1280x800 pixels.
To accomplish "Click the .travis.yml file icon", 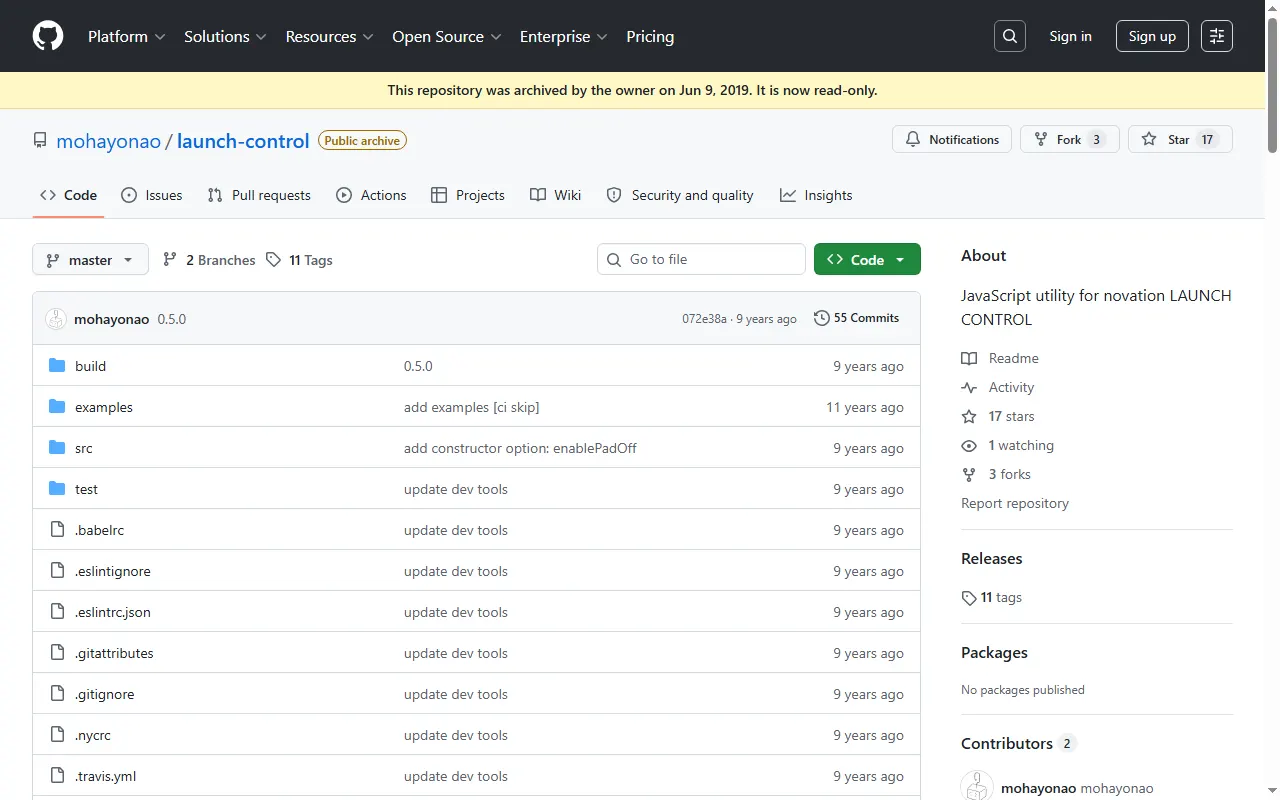I will pos(57,776).
